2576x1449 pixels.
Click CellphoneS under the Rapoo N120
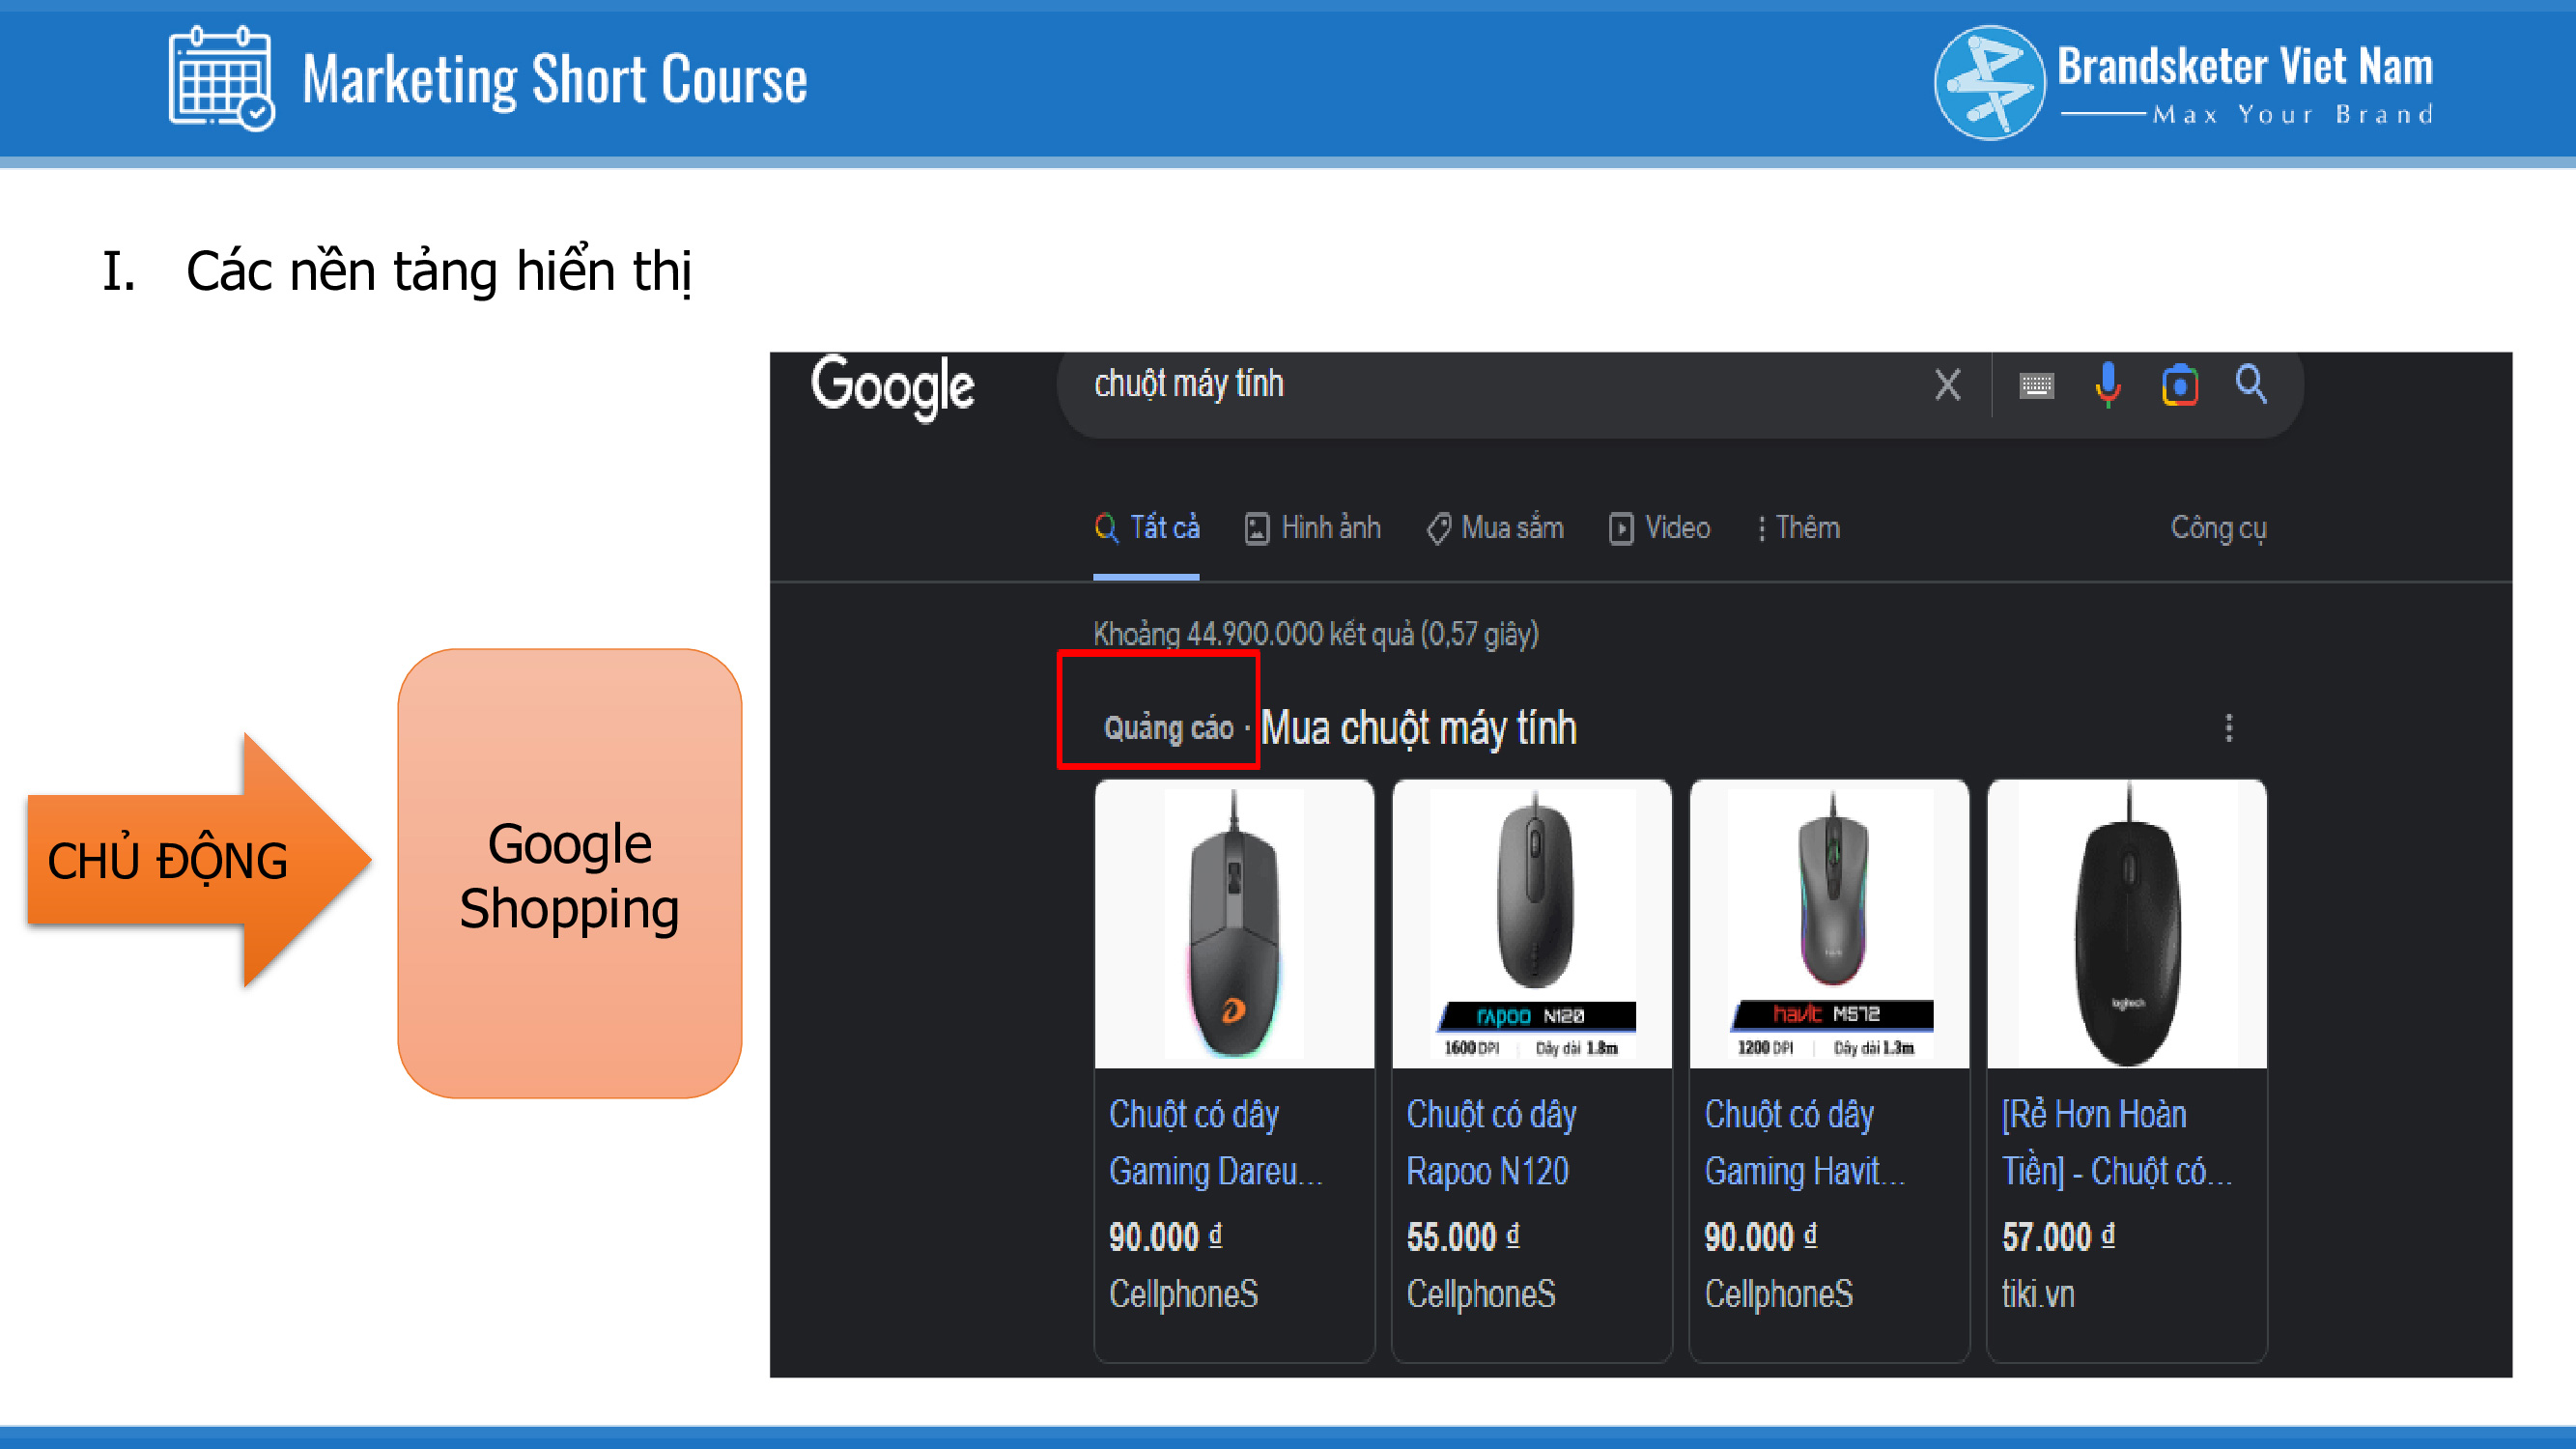[x=1481, y=1295]
